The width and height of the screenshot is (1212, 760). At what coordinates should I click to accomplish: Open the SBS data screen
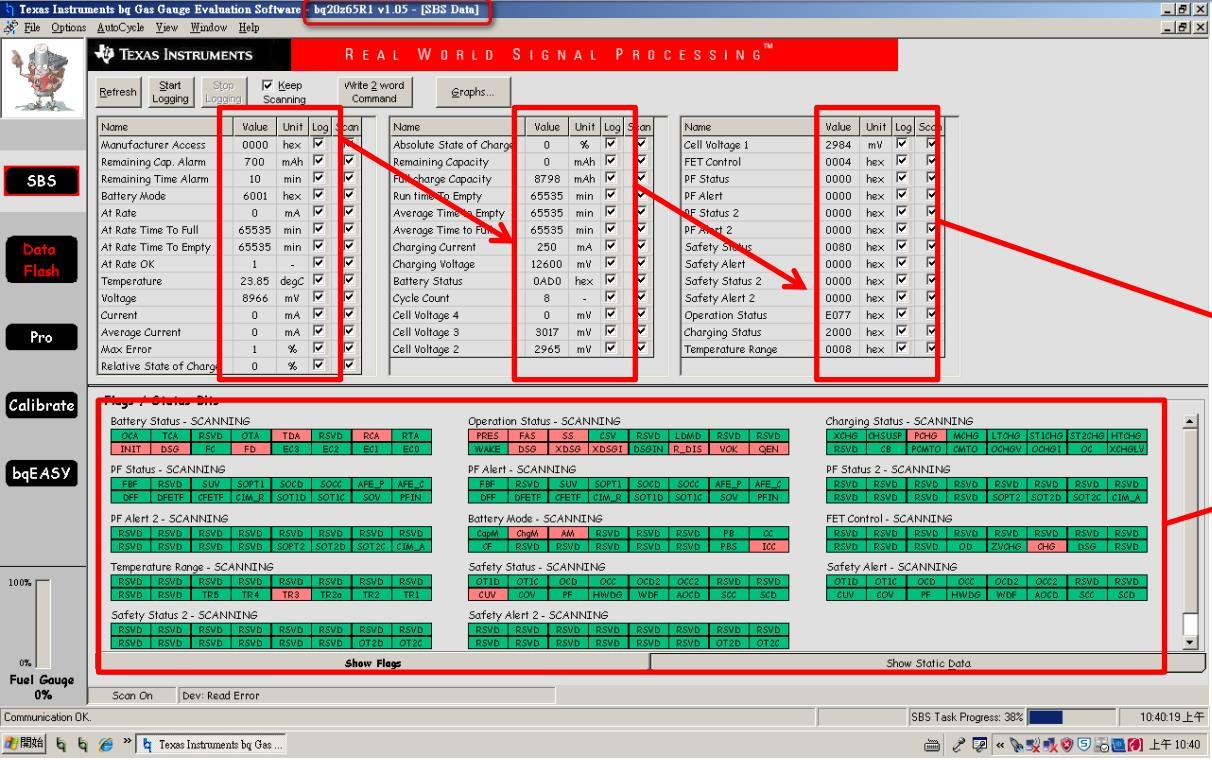click(x=41, y=181)
